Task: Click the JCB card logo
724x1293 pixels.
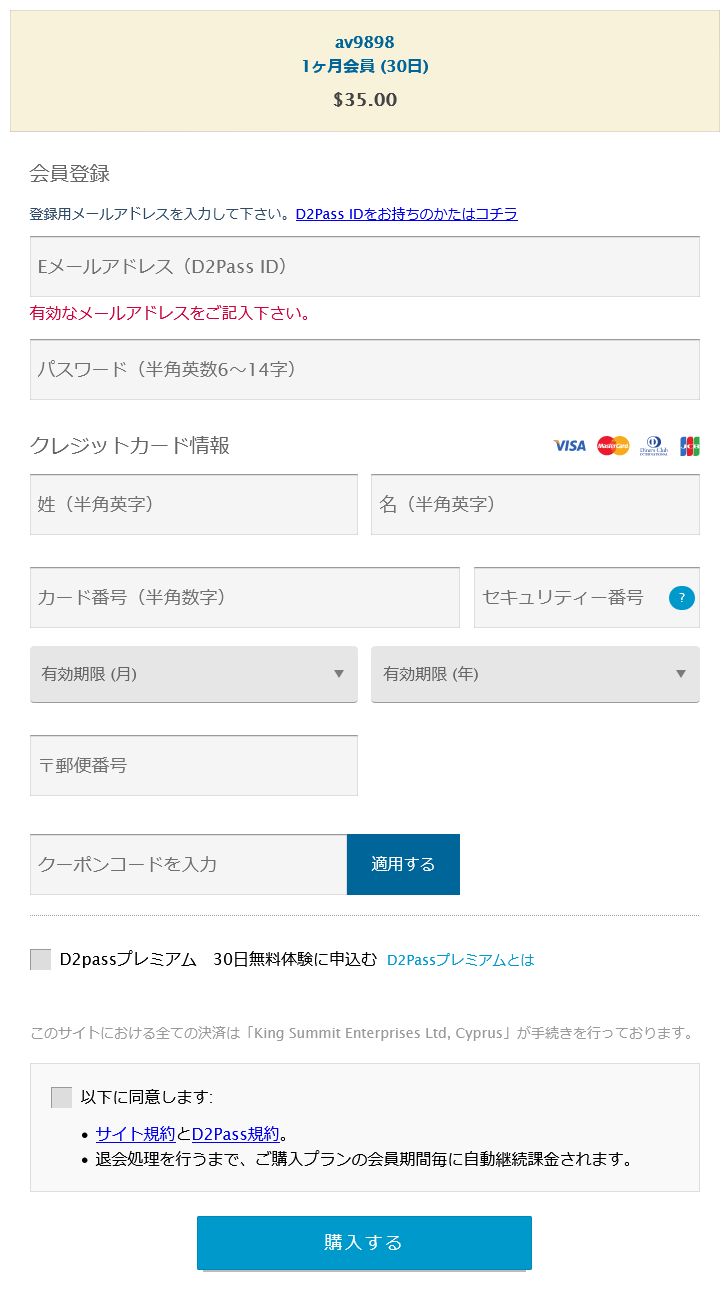Action: [689, 446]
